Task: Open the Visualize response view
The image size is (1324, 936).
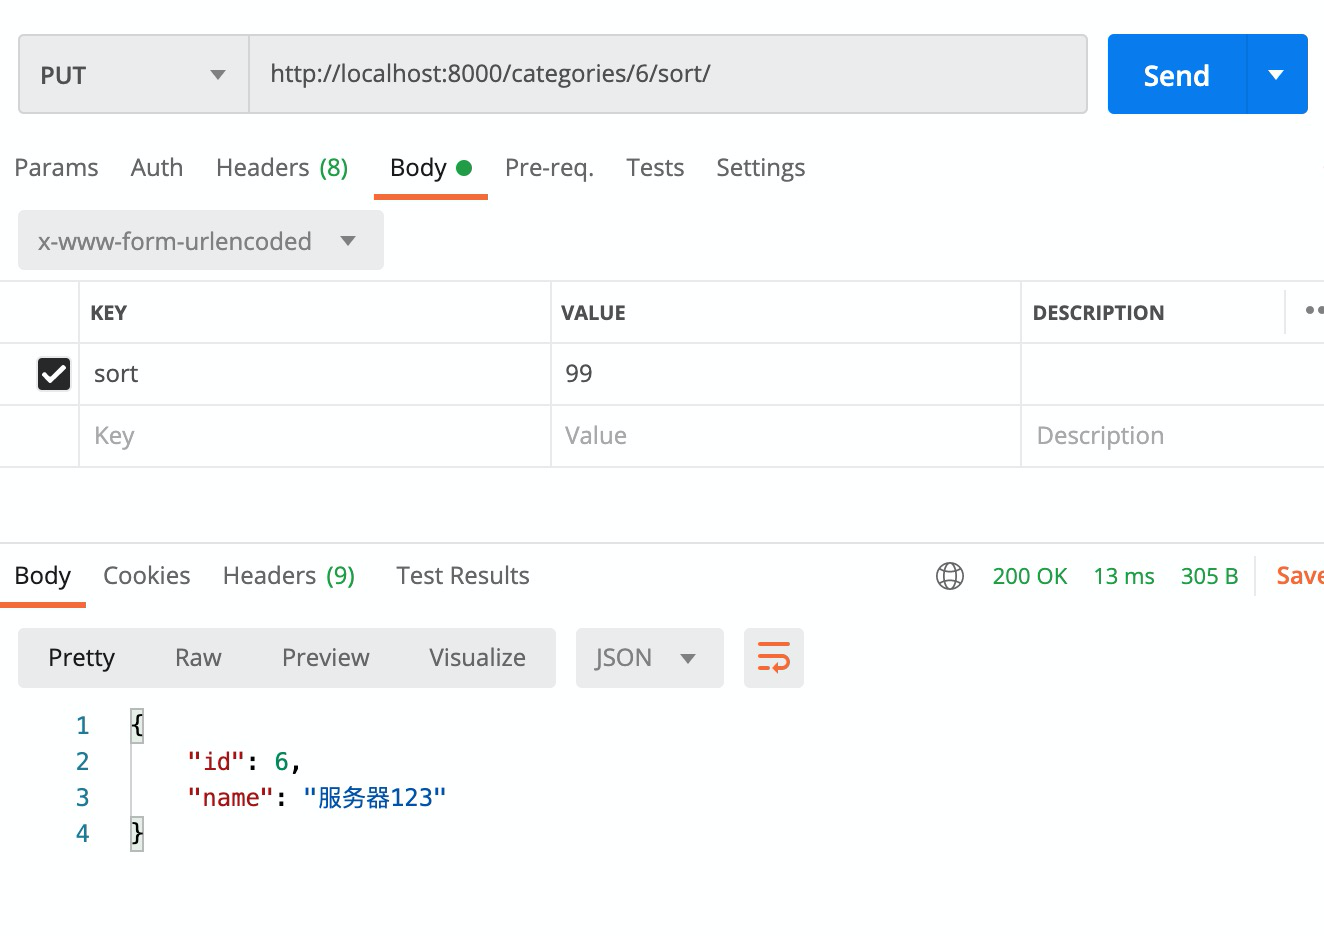Action: point(477,657)
